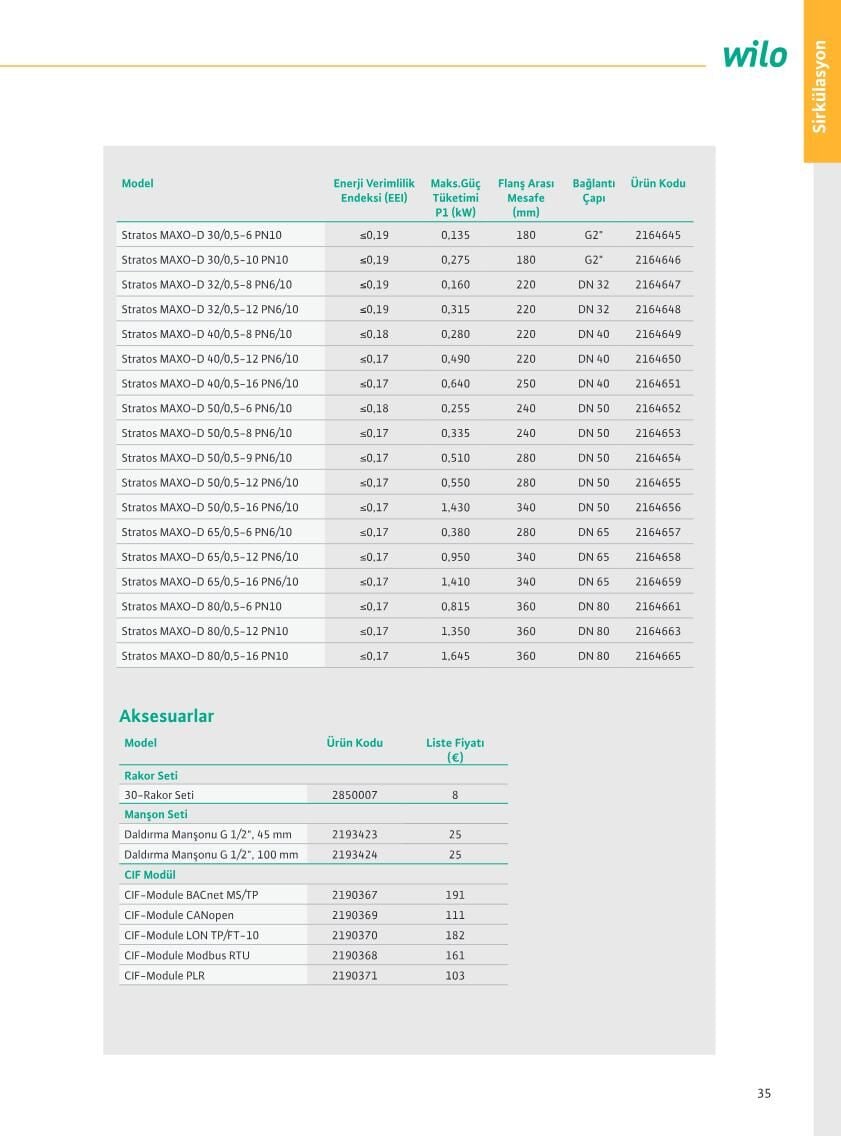The height and width of the screenshot is (1136, 841).
Task: Click the Bağlantı Çapı column header
Action: 593,191
